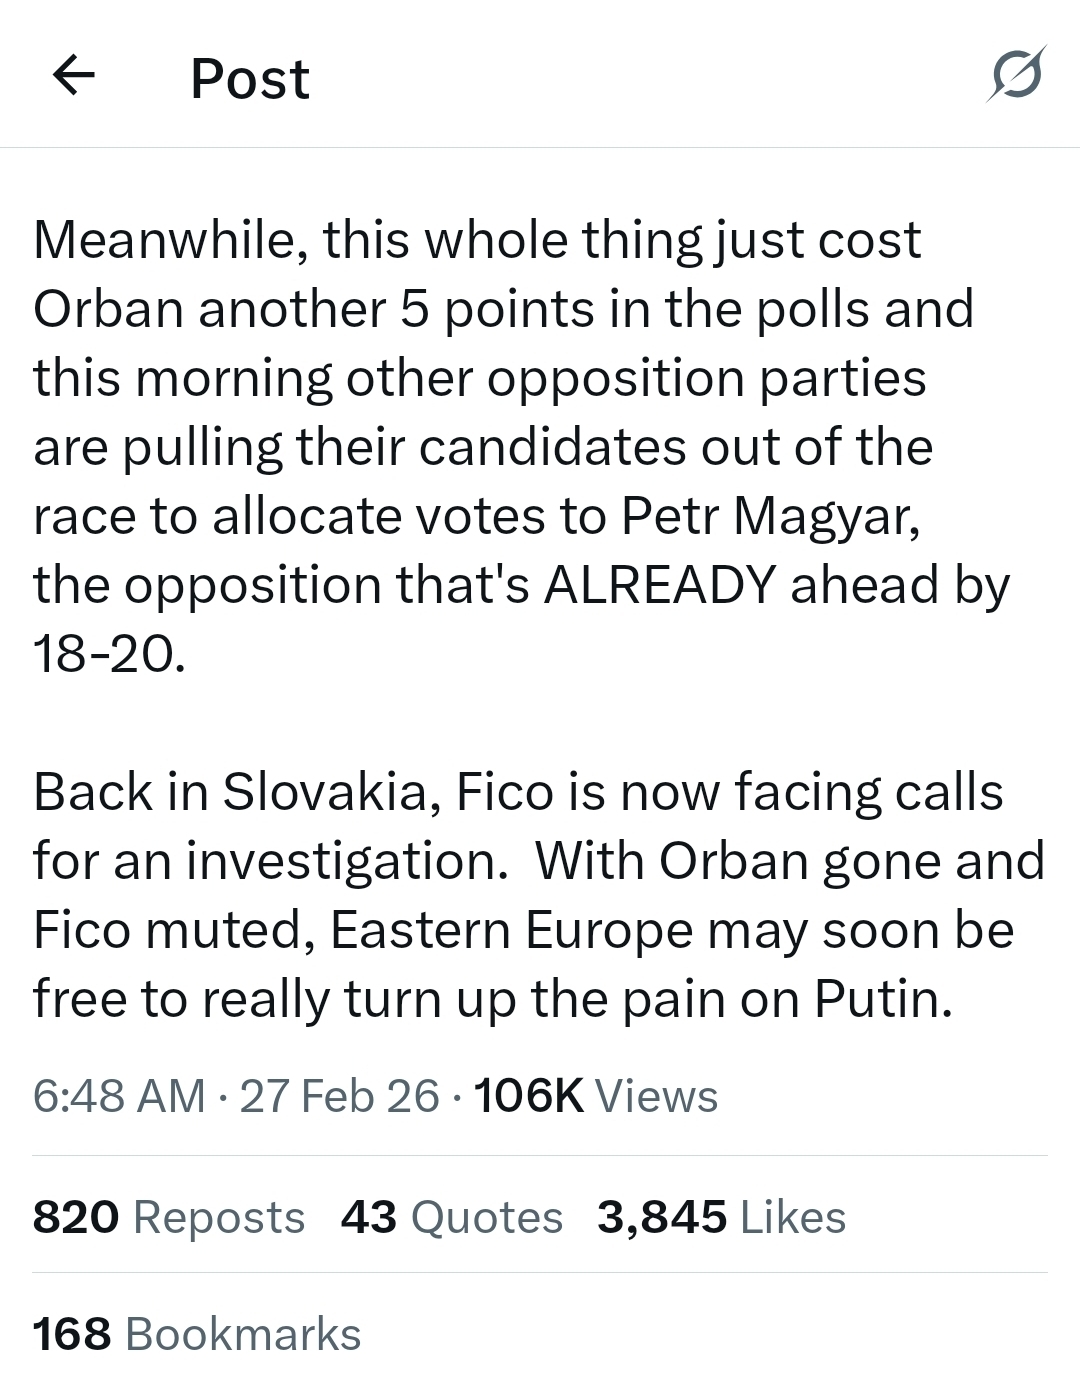
Task: View the 106K Views analytics
Action: point(596,1096)
